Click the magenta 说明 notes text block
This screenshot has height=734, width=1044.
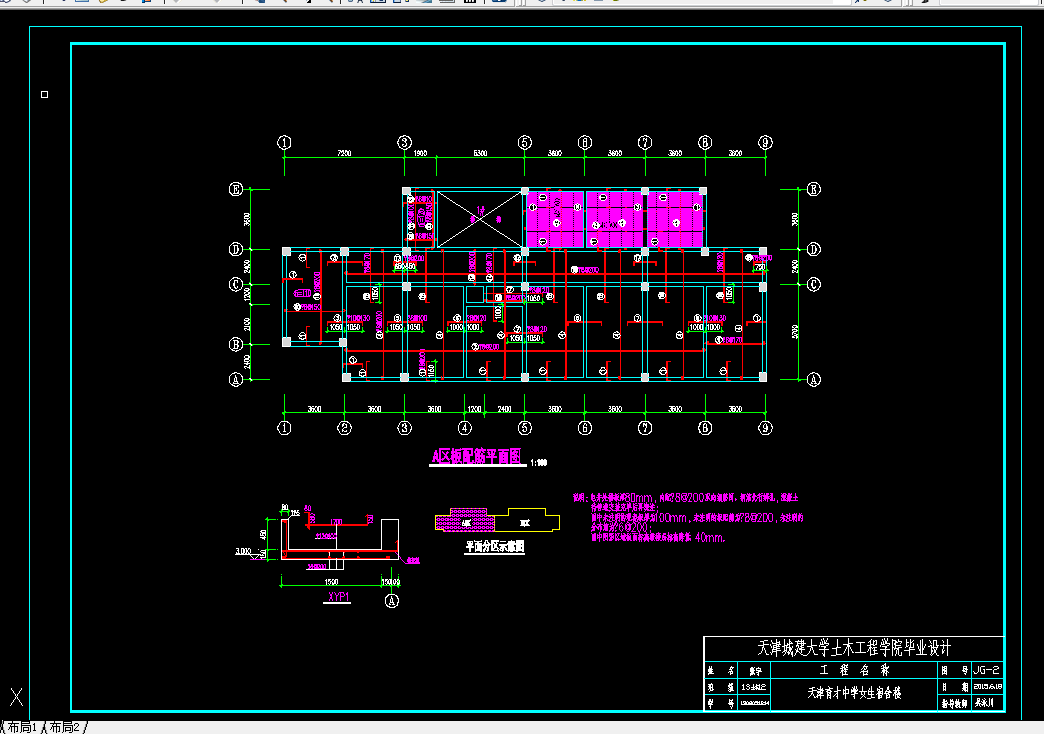688,517
